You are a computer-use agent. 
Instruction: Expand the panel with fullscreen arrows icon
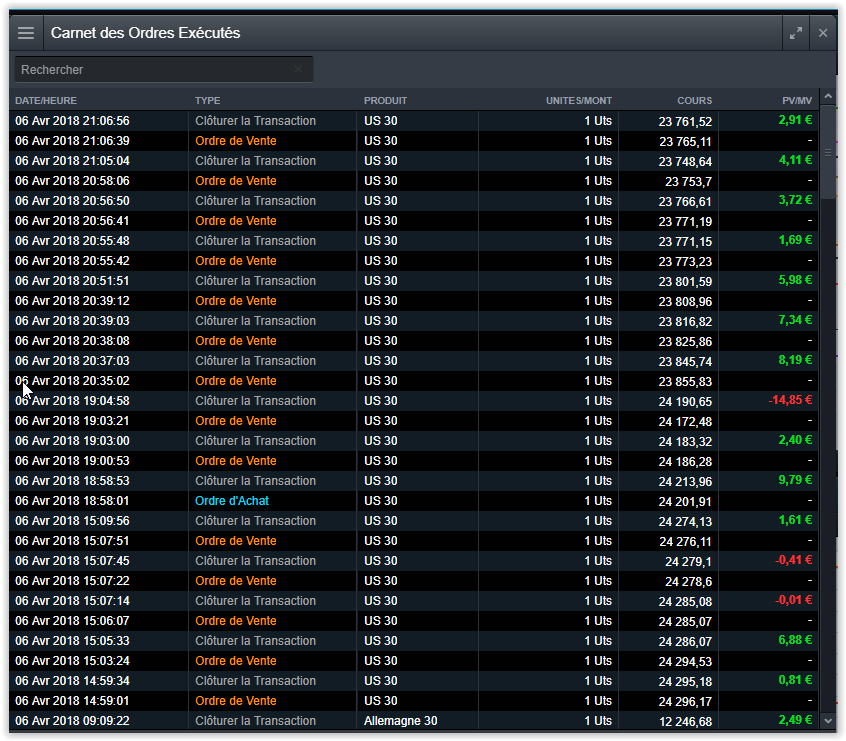(x=796, y=33)
